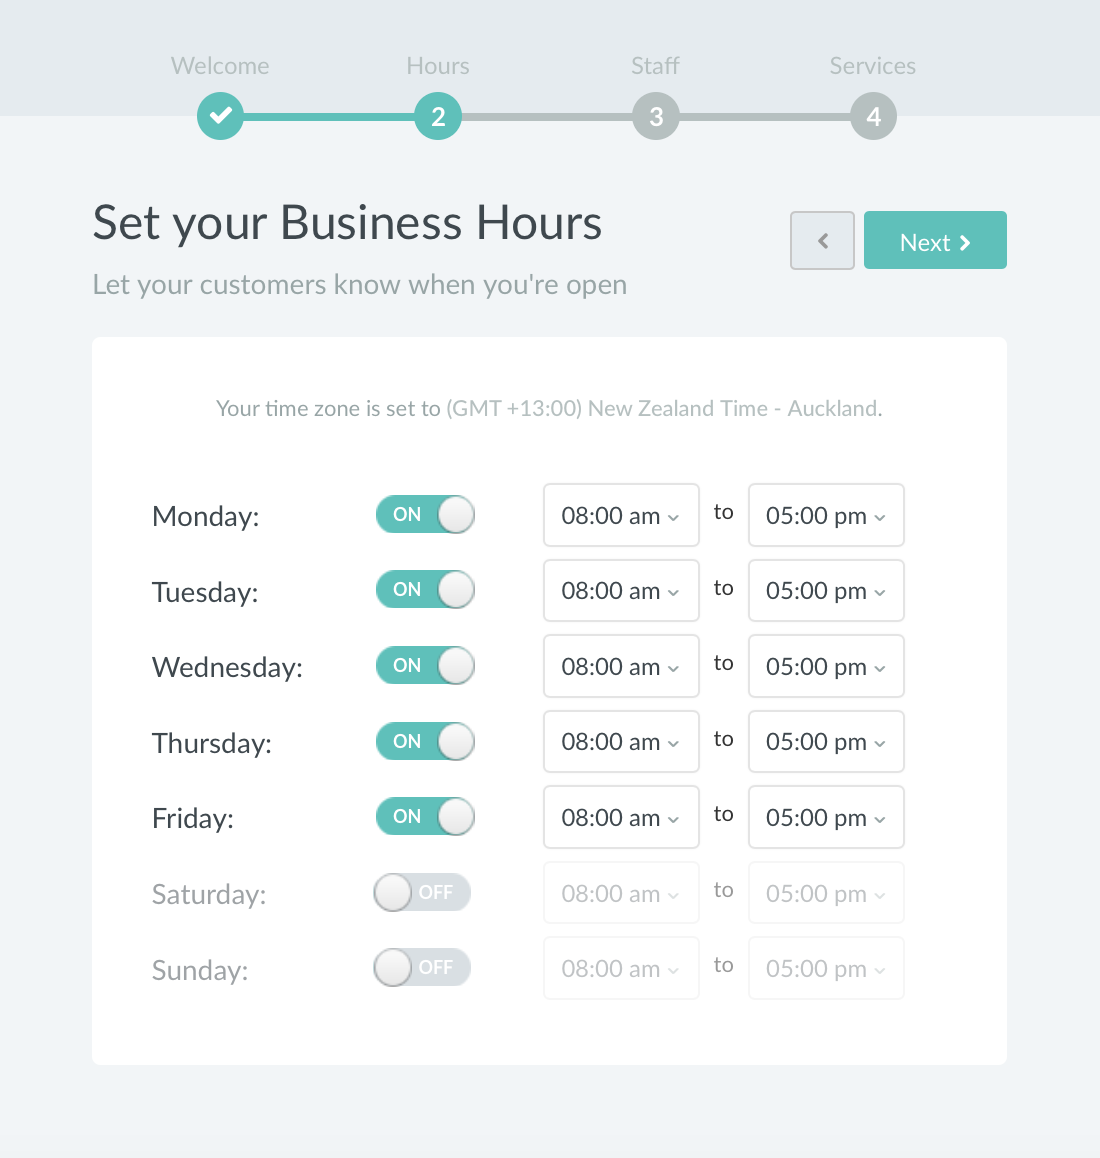Viewport: 1100px width, 1158px height.
Task: Open Monday opening time dropdown
Action: click(x=621, y=515)
